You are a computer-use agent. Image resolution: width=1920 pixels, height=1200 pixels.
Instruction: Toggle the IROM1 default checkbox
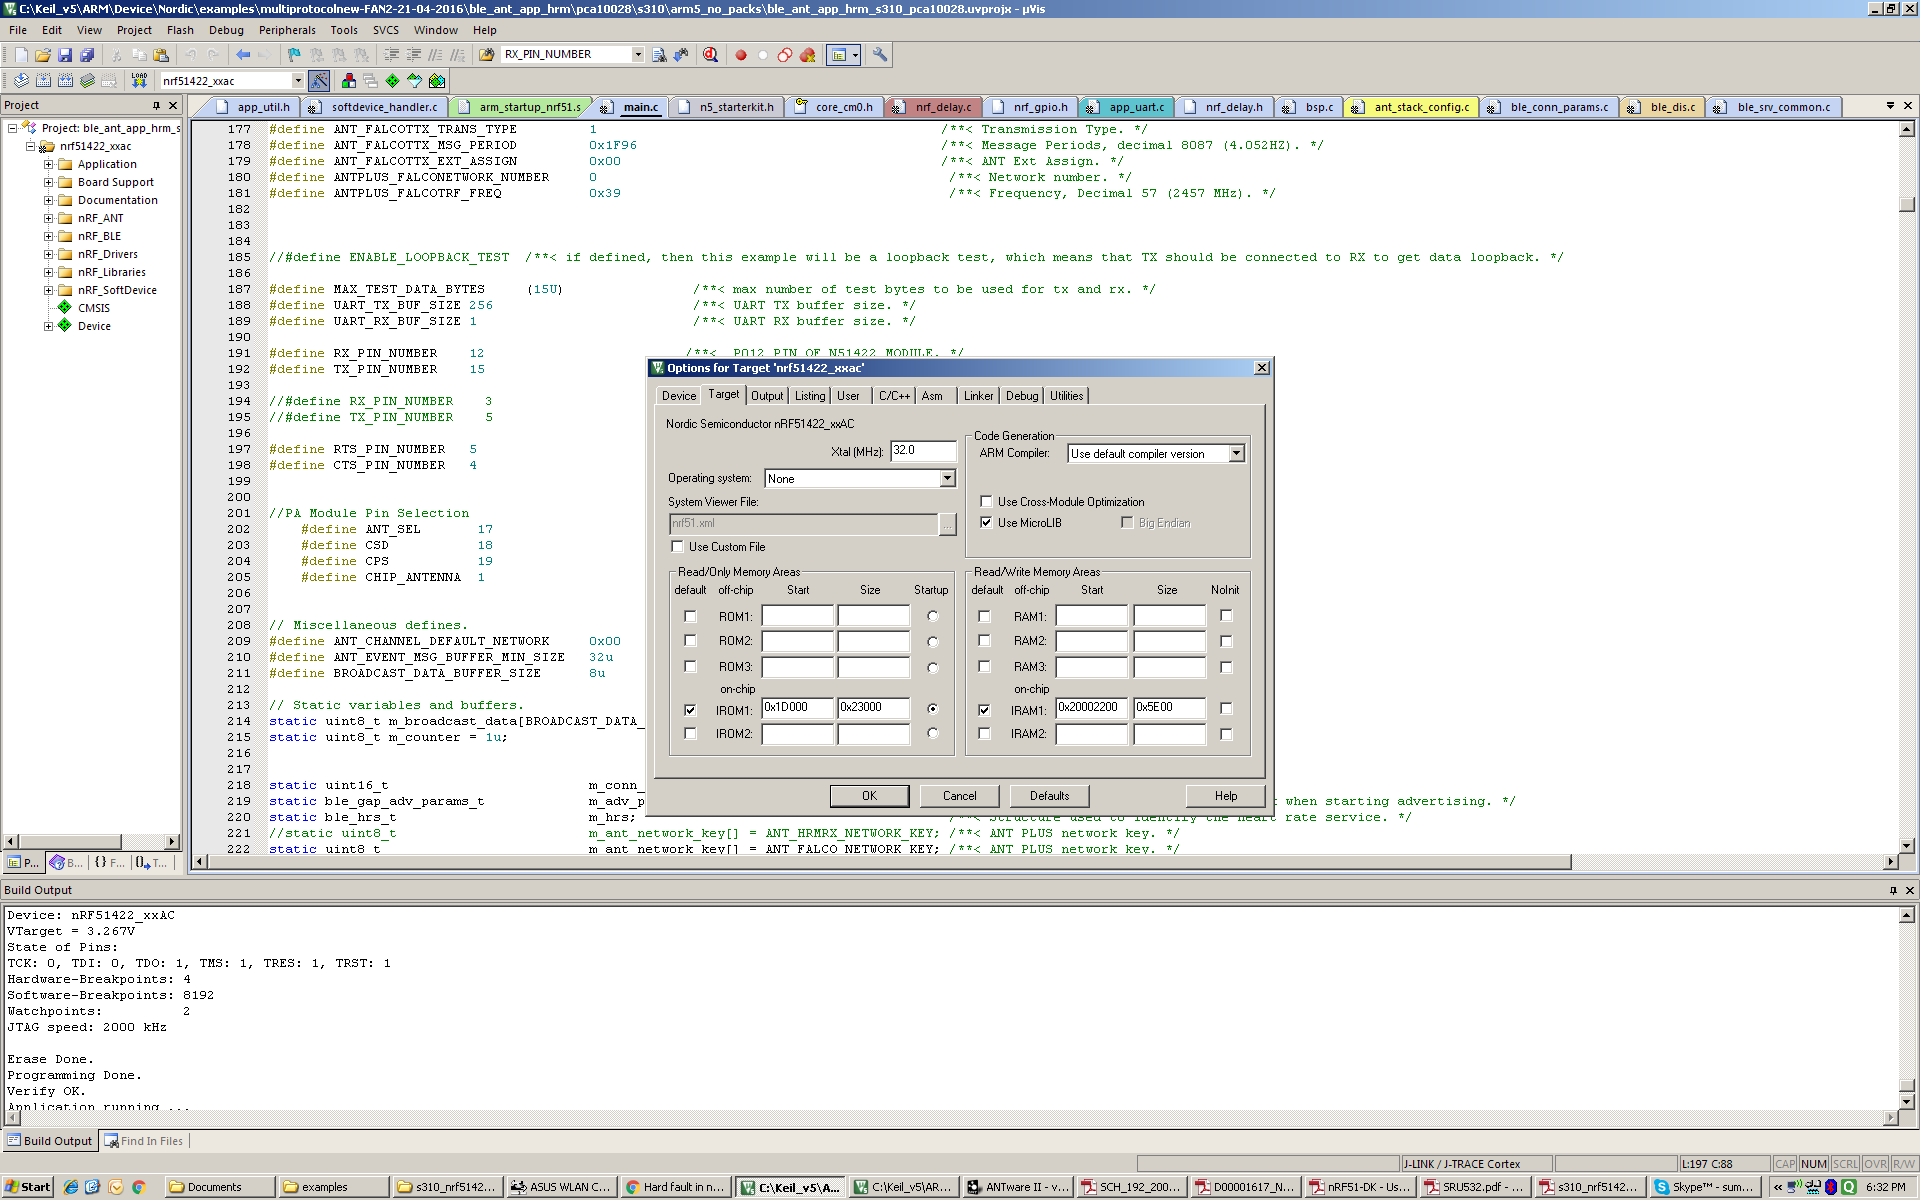690,710
